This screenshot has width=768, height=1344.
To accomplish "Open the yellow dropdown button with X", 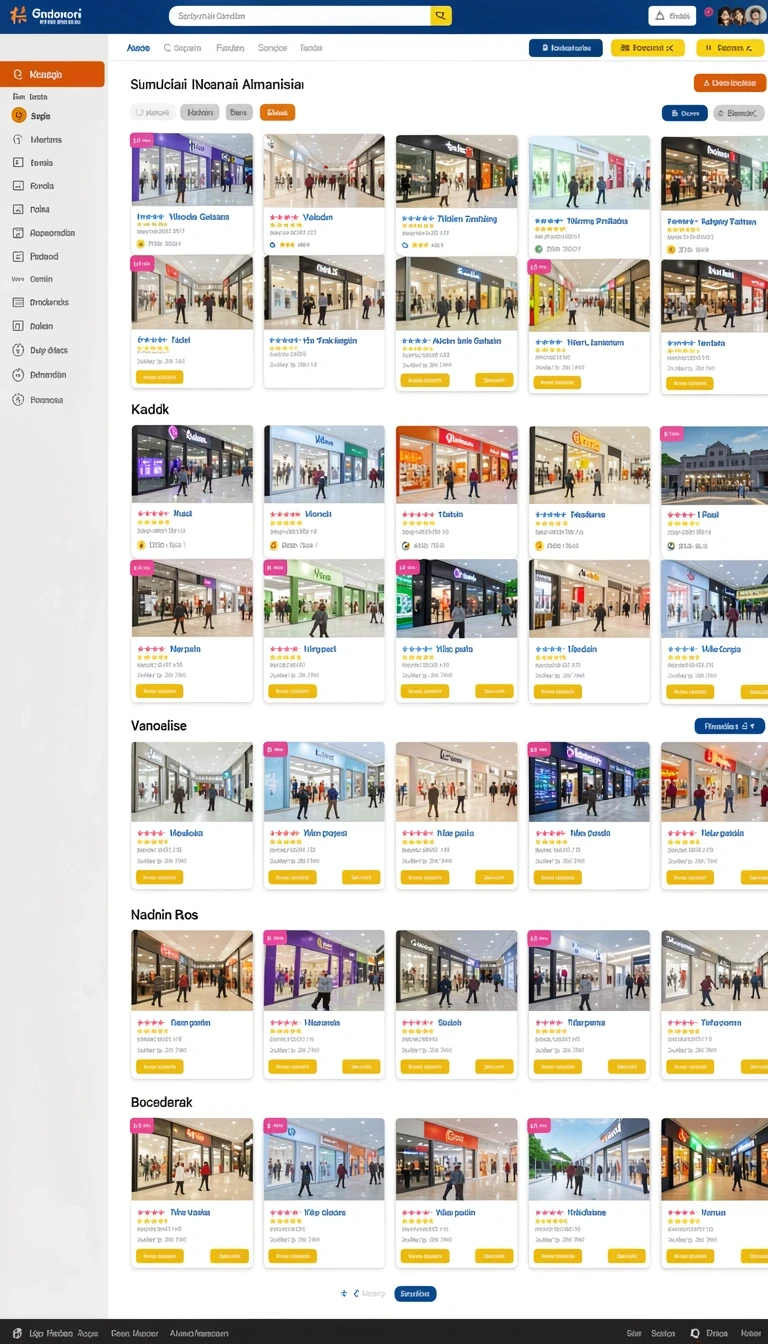I will 647,47.
